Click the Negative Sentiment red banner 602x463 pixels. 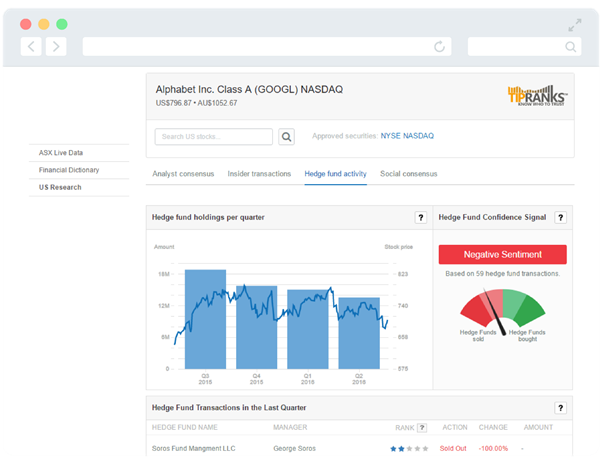click(x=503, y=255)
